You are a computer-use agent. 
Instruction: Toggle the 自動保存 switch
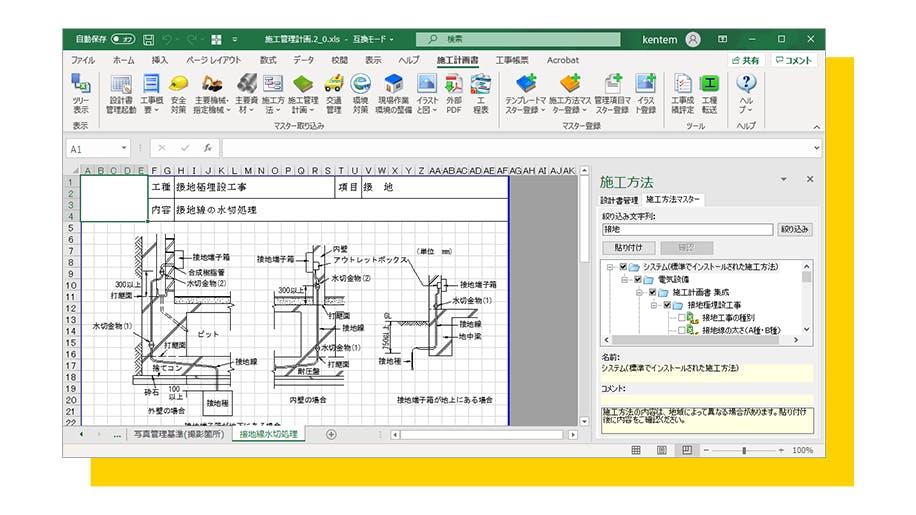(x=123, y=39)
